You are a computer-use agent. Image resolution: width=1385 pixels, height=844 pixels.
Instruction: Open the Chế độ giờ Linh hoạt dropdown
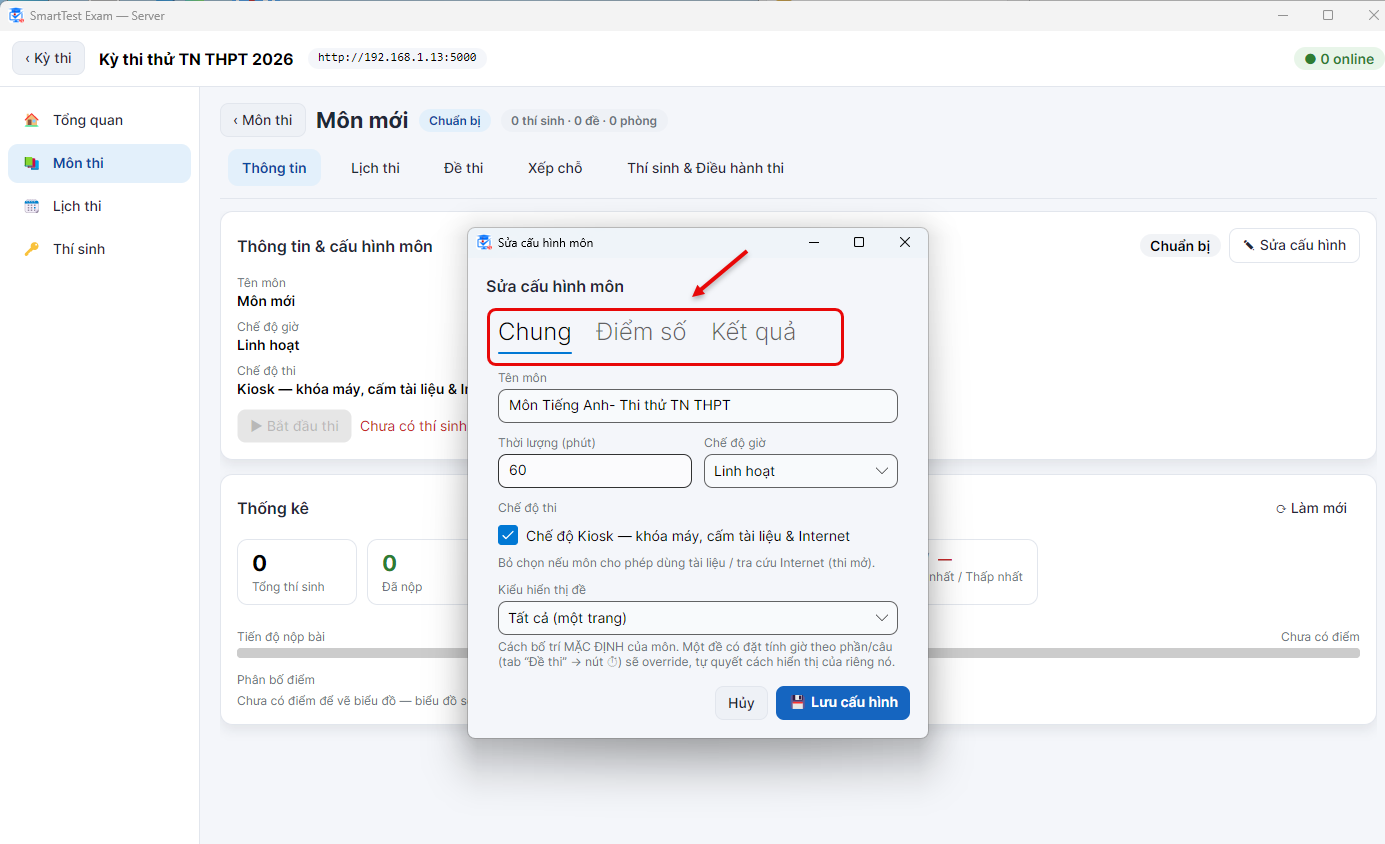pos(801,471)
